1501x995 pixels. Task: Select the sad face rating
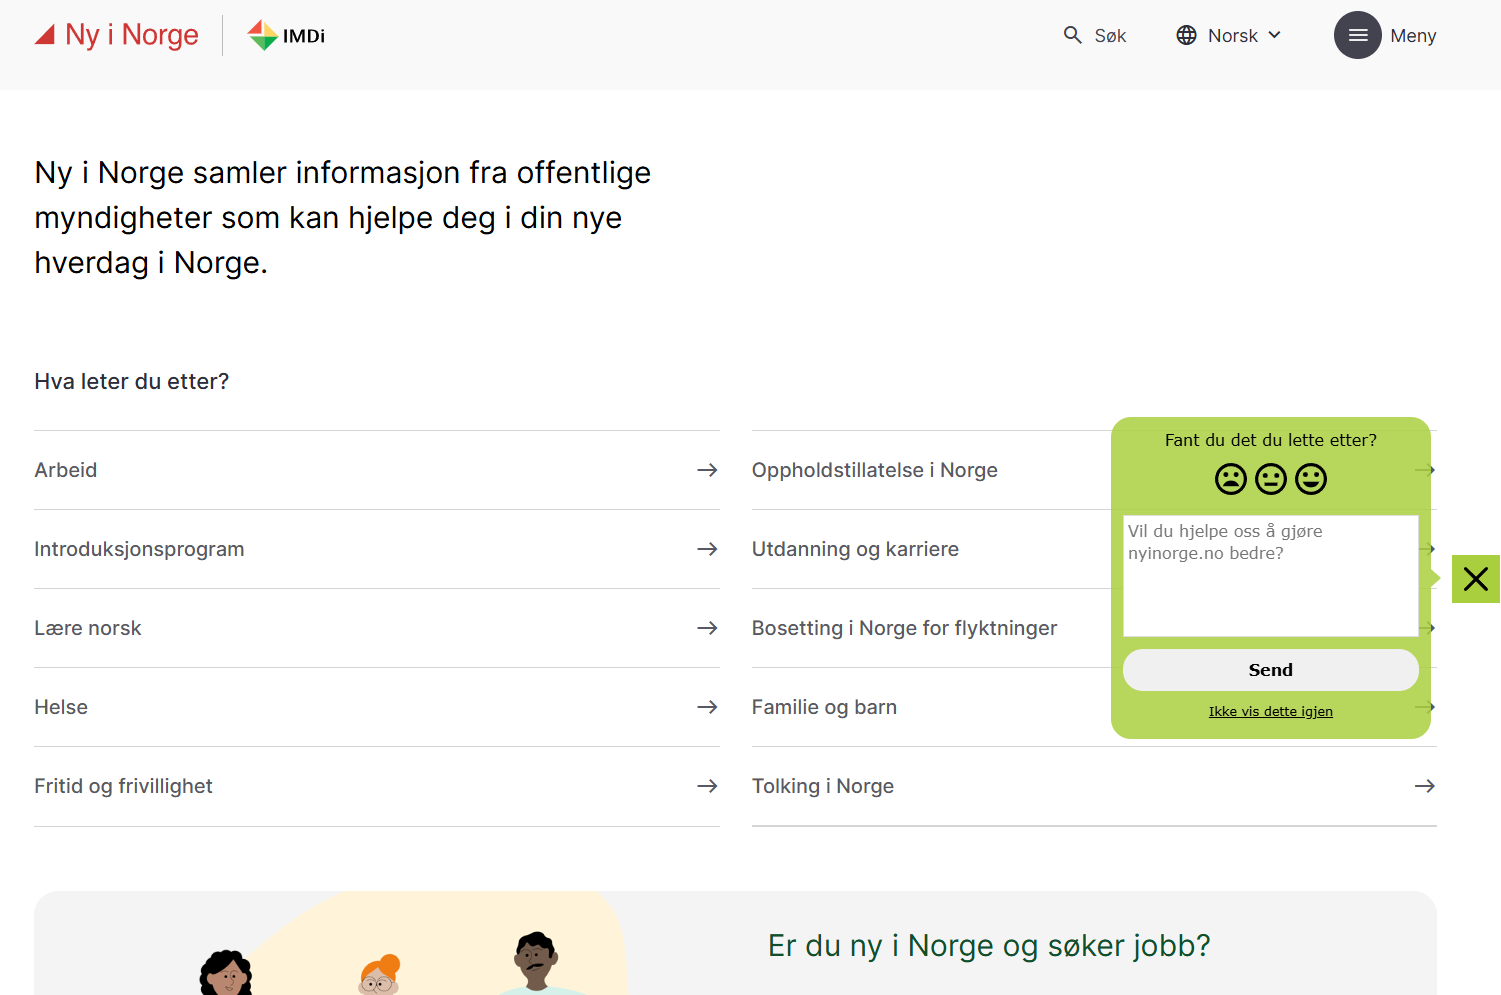coord(1230,479)
